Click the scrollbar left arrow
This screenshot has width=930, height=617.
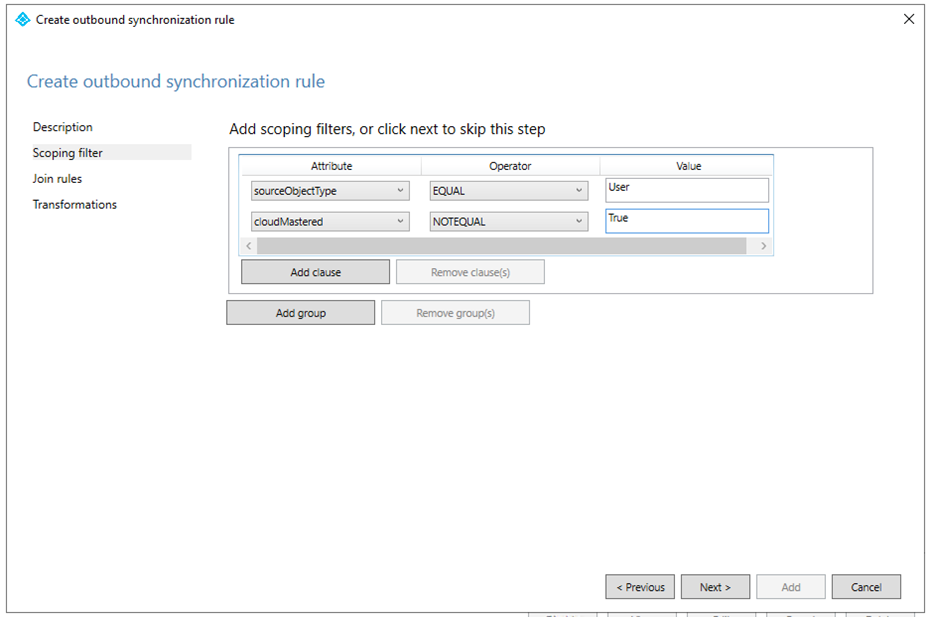click(x=249, y=246)
